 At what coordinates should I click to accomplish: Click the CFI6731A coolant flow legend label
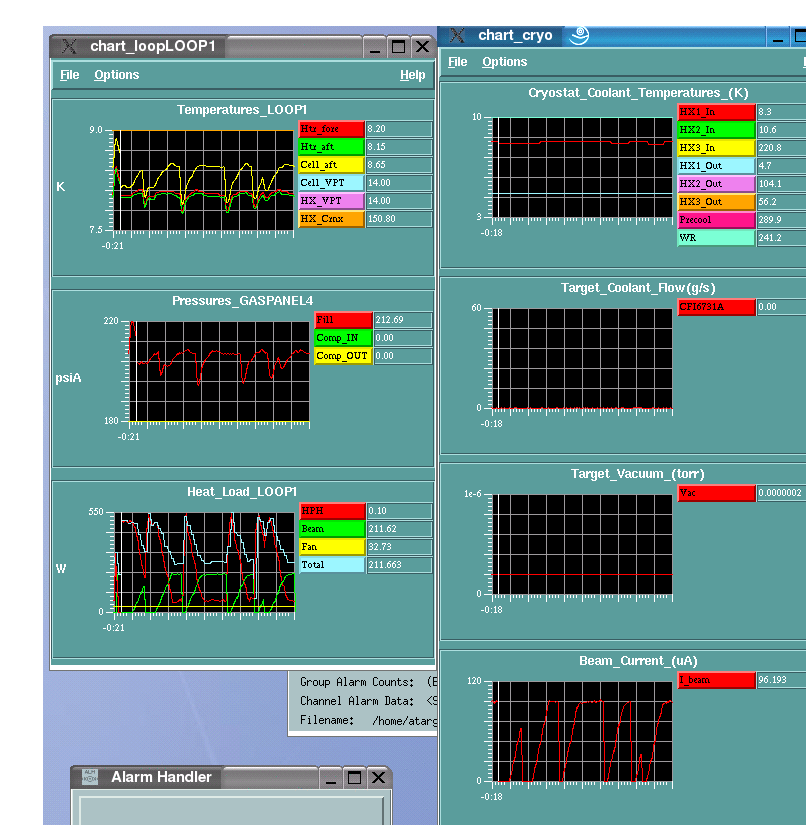coord(717,307)
